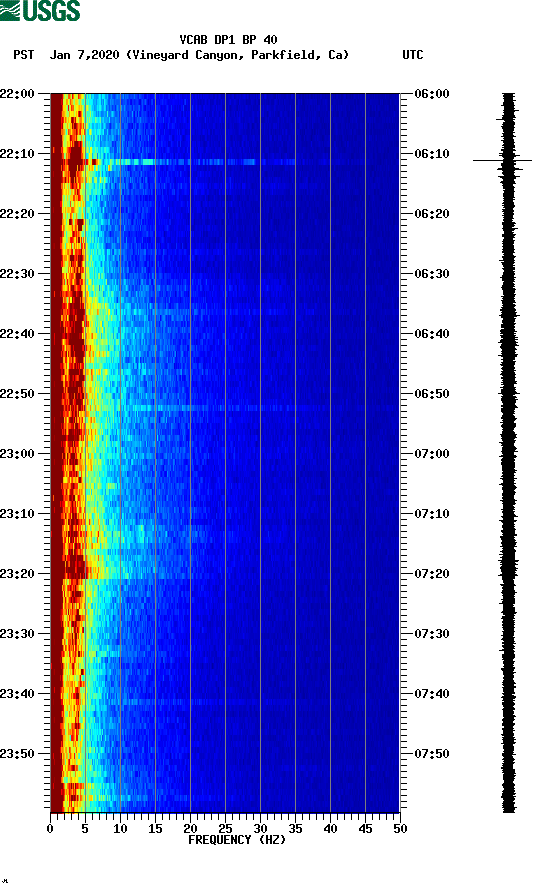Click the 'FREQUENCY (HZ)' axis title
552x892 pixels.
tap(237, 840)
